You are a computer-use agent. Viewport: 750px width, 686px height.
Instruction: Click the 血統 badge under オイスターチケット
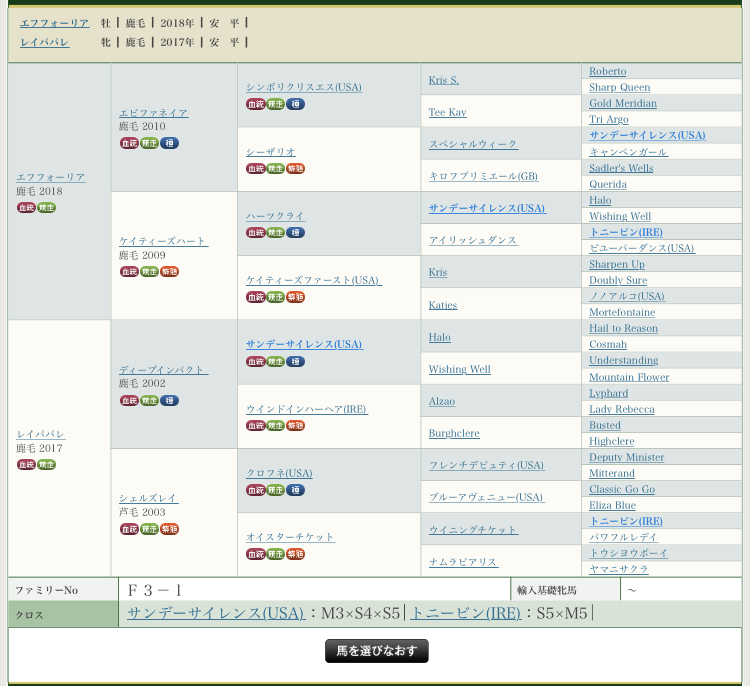pos(256,553)
